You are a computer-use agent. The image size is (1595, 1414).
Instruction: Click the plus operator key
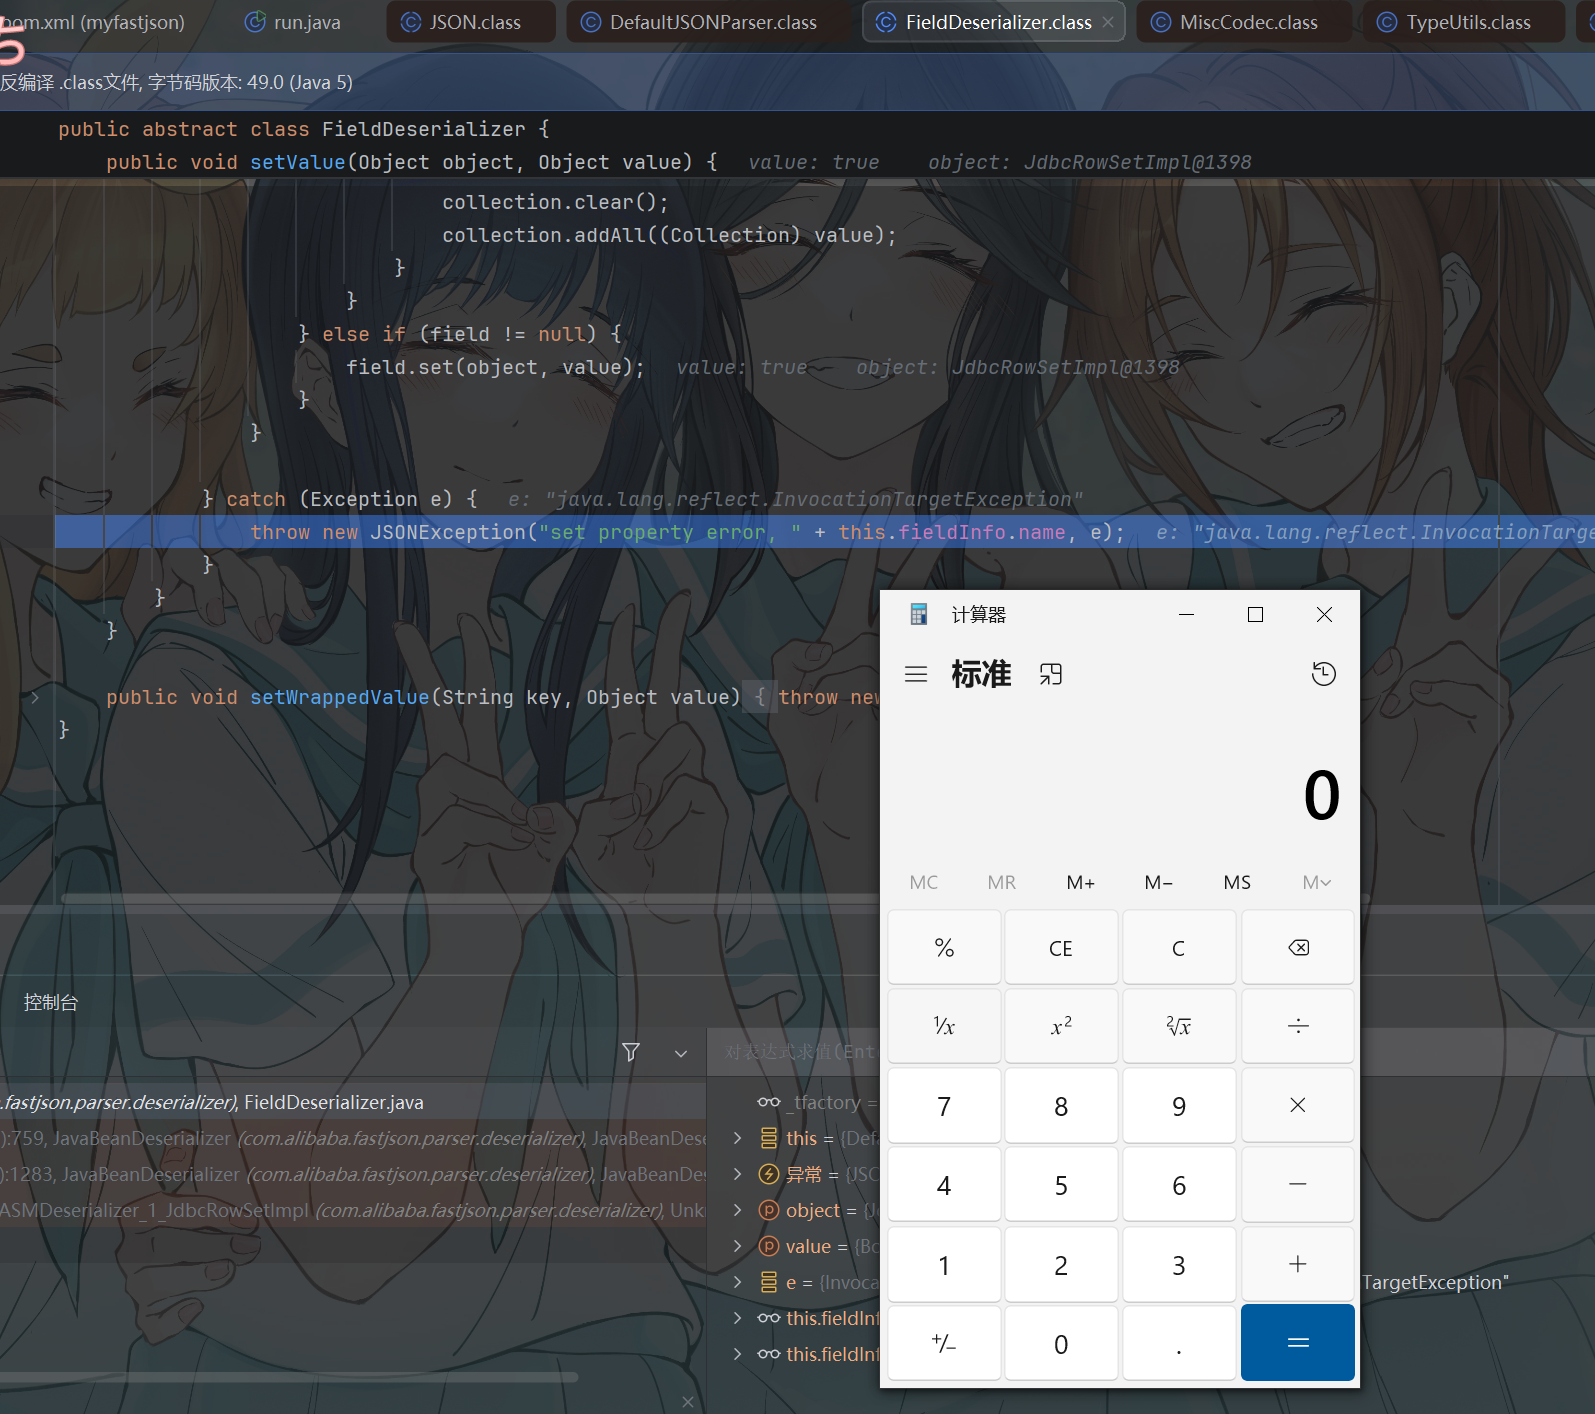click(x=1298, y=1264)
